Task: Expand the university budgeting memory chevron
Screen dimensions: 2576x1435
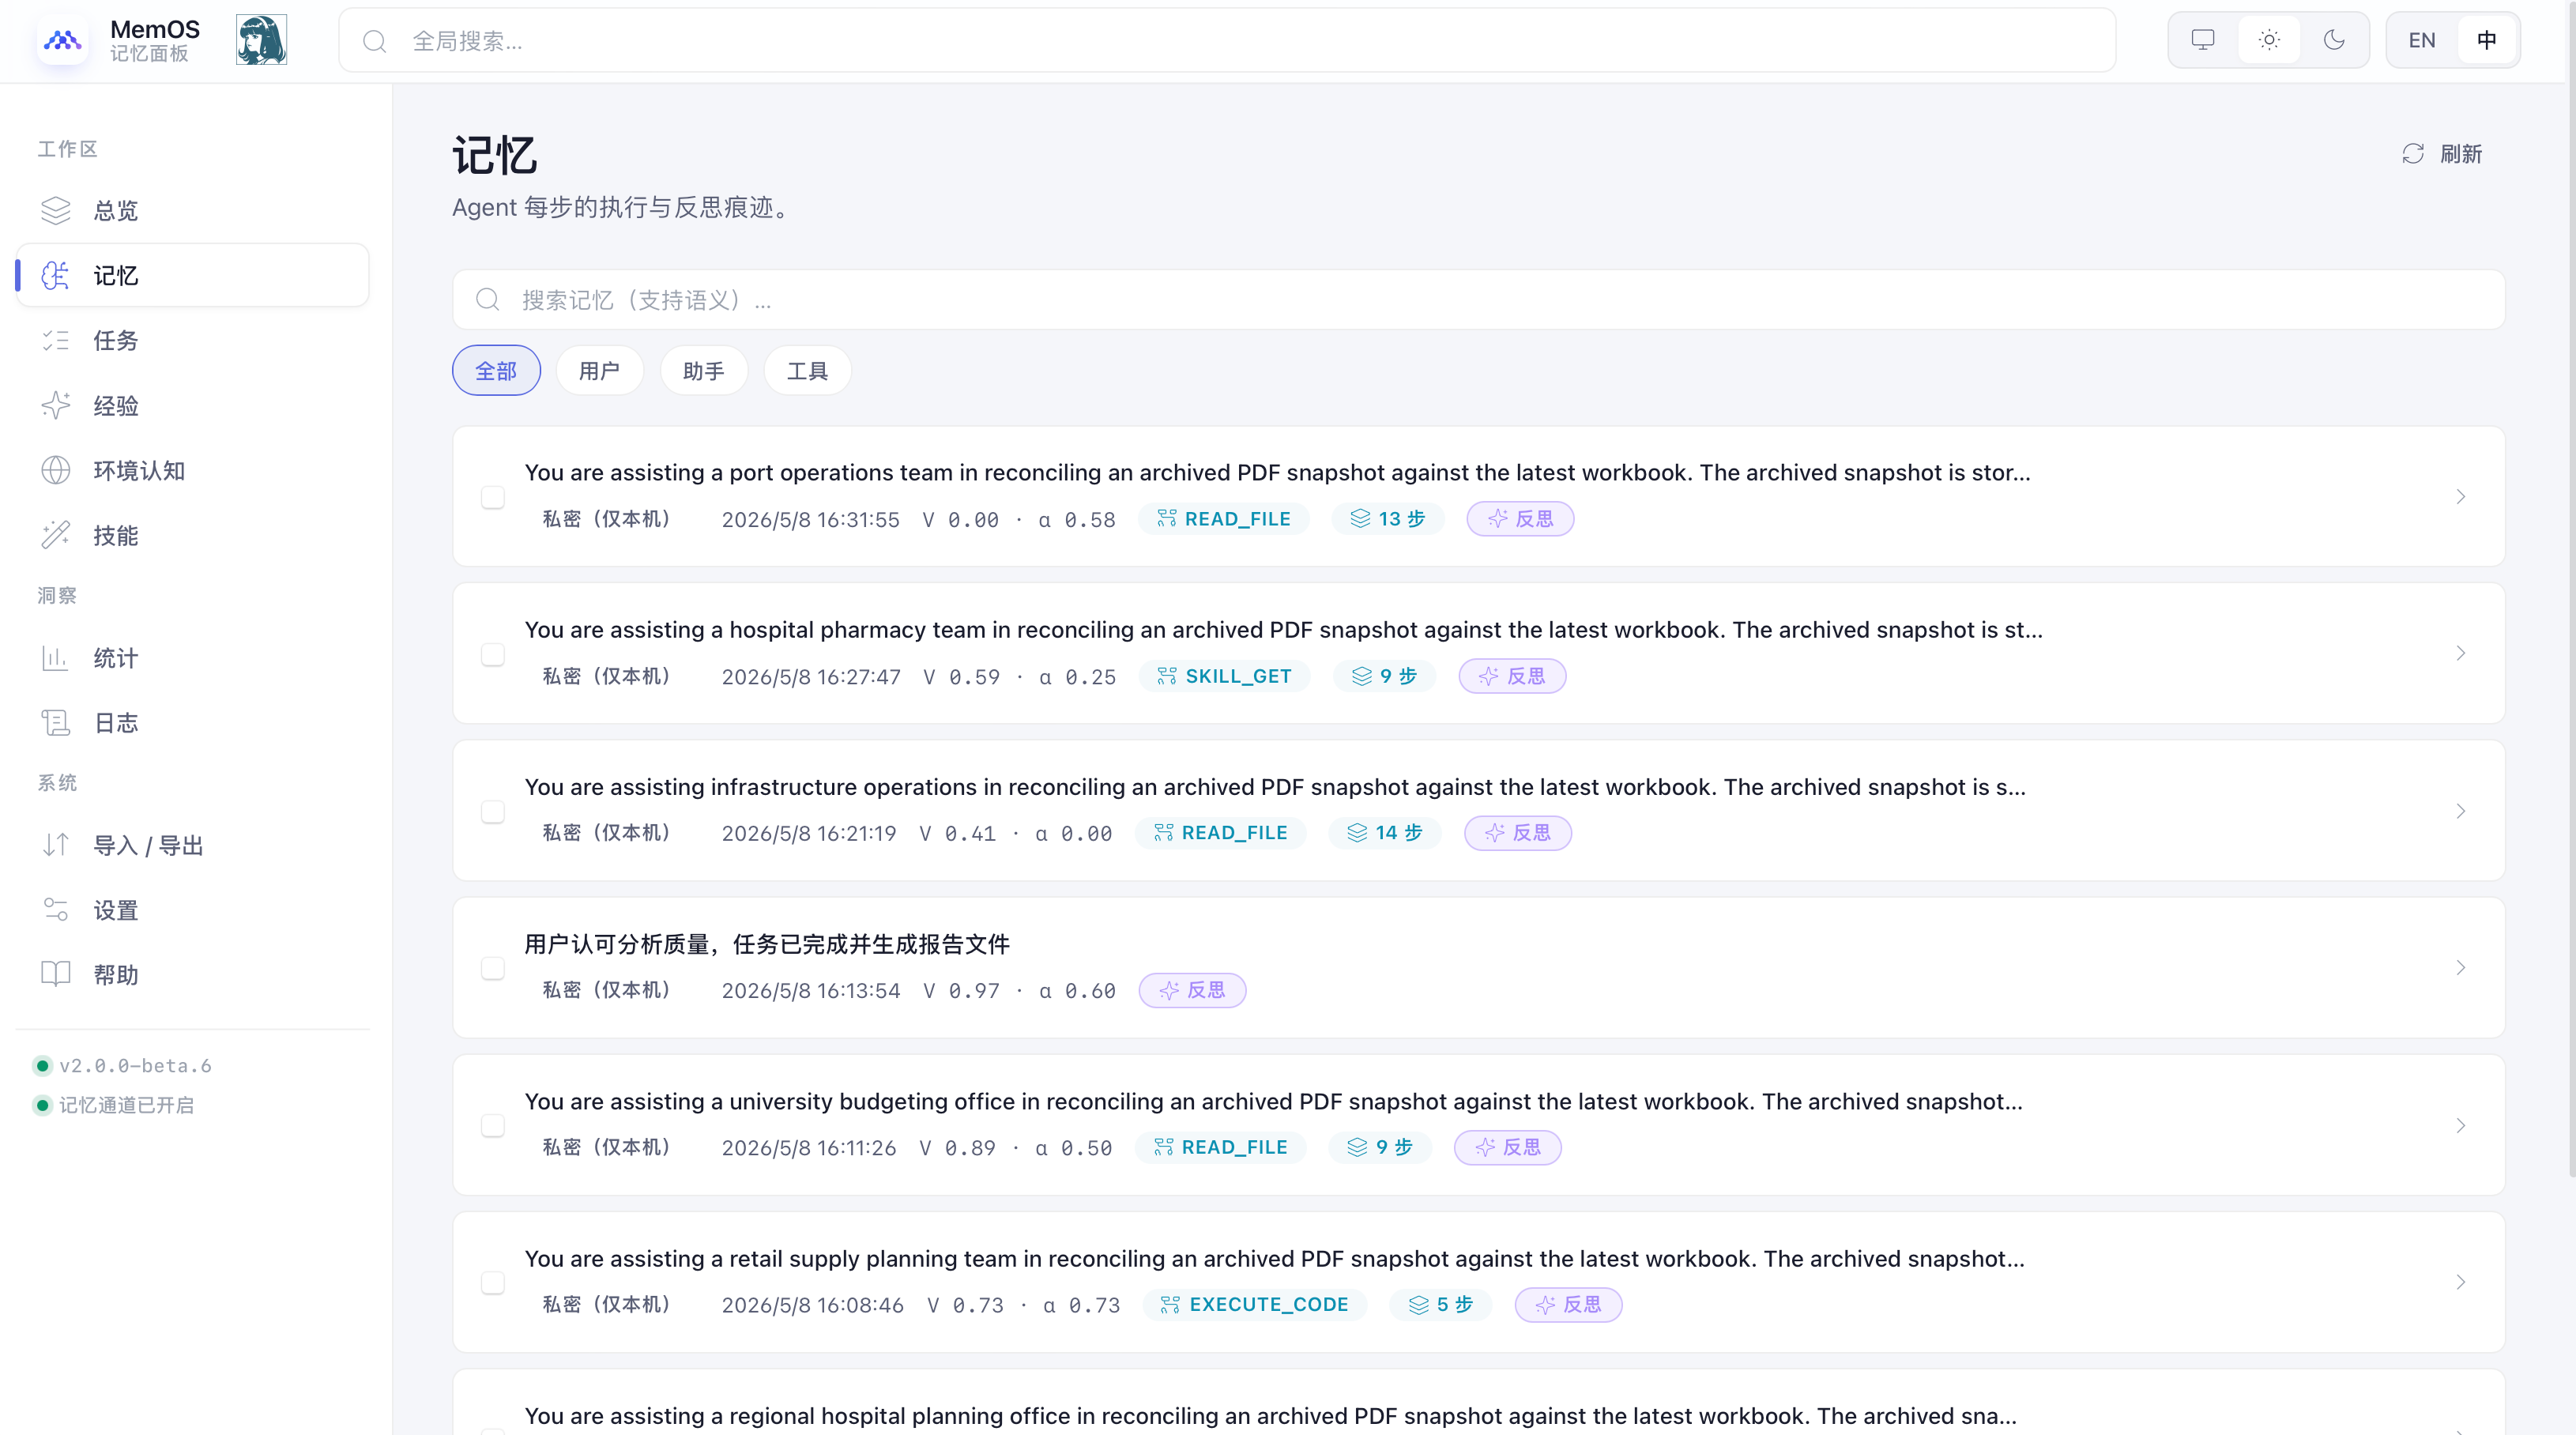Action: coord(2461,1125)
